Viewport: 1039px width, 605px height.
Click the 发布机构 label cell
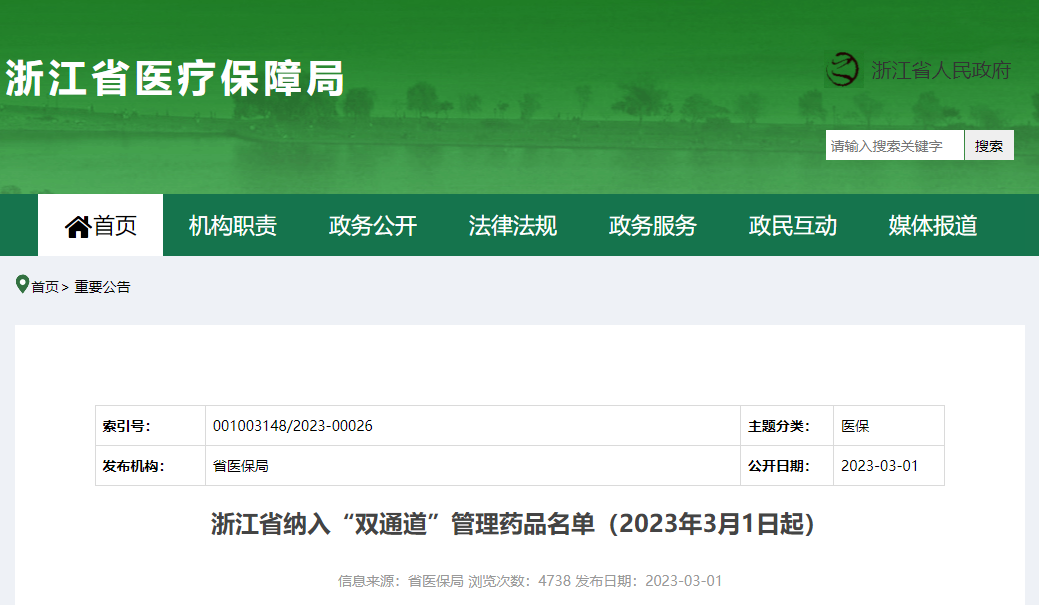click(x=150, y=466)
